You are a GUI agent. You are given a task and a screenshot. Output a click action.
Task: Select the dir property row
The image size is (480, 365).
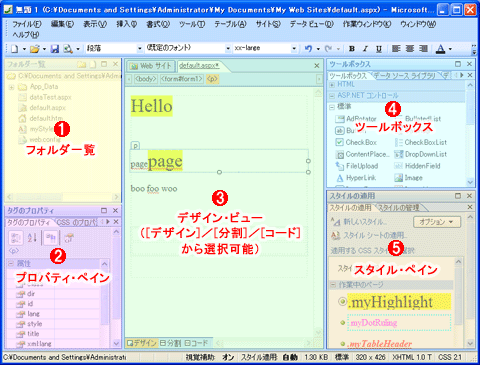(x=58, y=294)
